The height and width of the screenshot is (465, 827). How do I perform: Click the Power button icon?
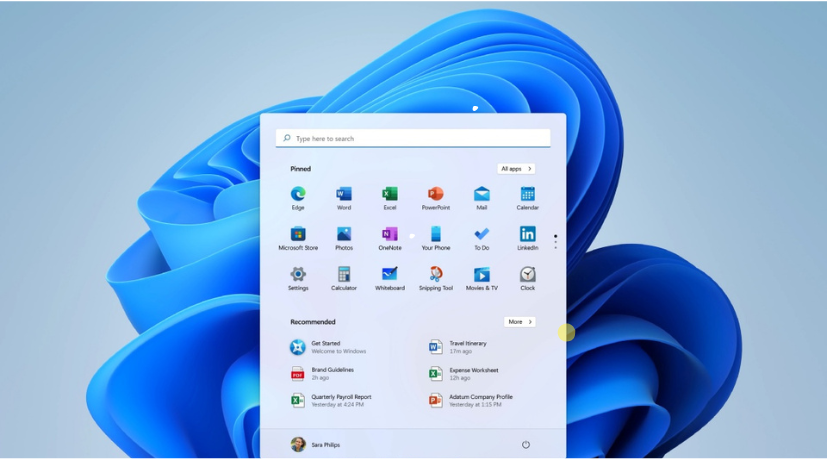[525, 445]
